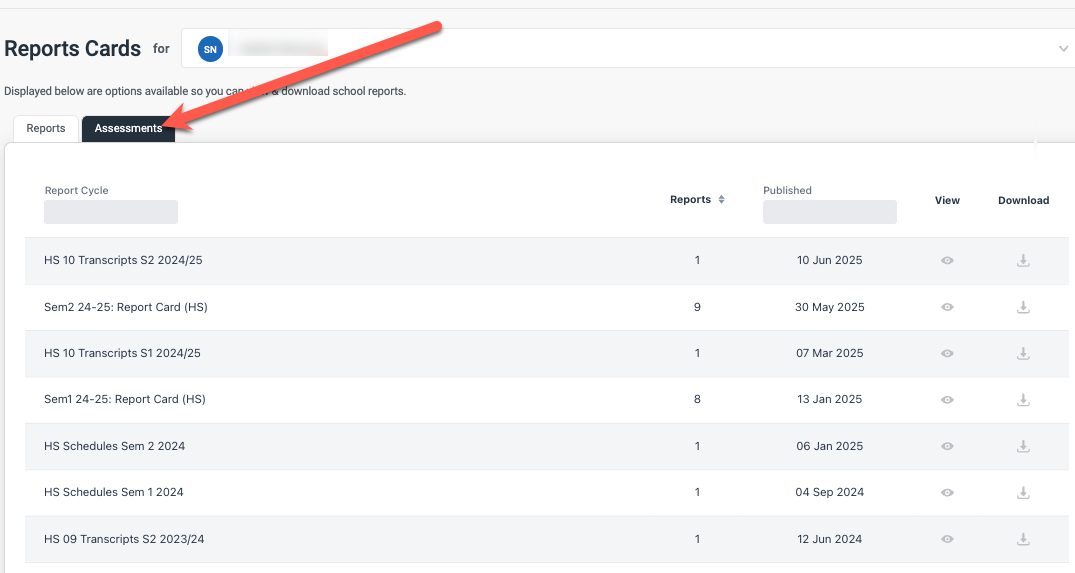Select the HS 09 Transcripts S2 2023/24 row
1075x573 pixels.
[125, 539]
